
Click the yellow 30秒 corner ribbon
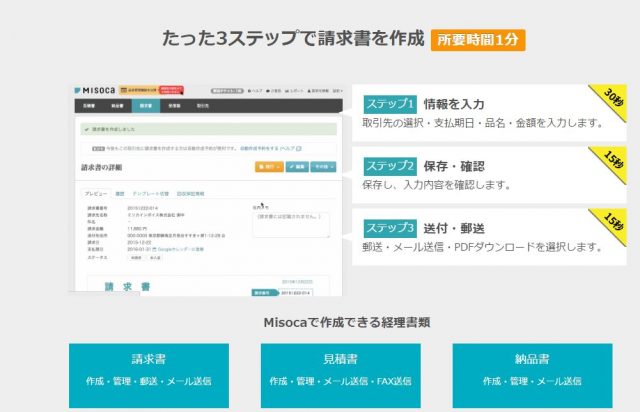[x=611, y=99]
